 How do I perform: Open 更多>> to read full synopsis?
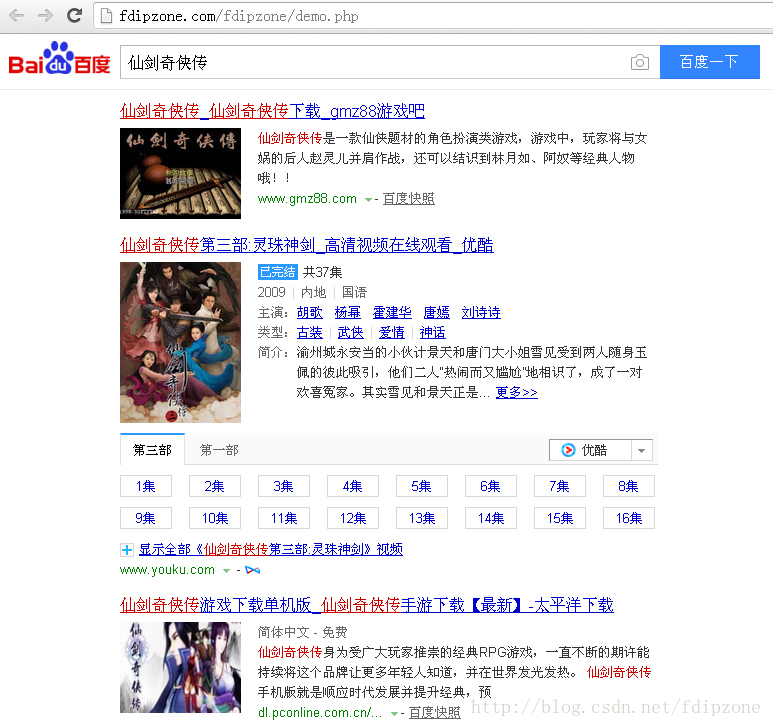click(516, 392)
